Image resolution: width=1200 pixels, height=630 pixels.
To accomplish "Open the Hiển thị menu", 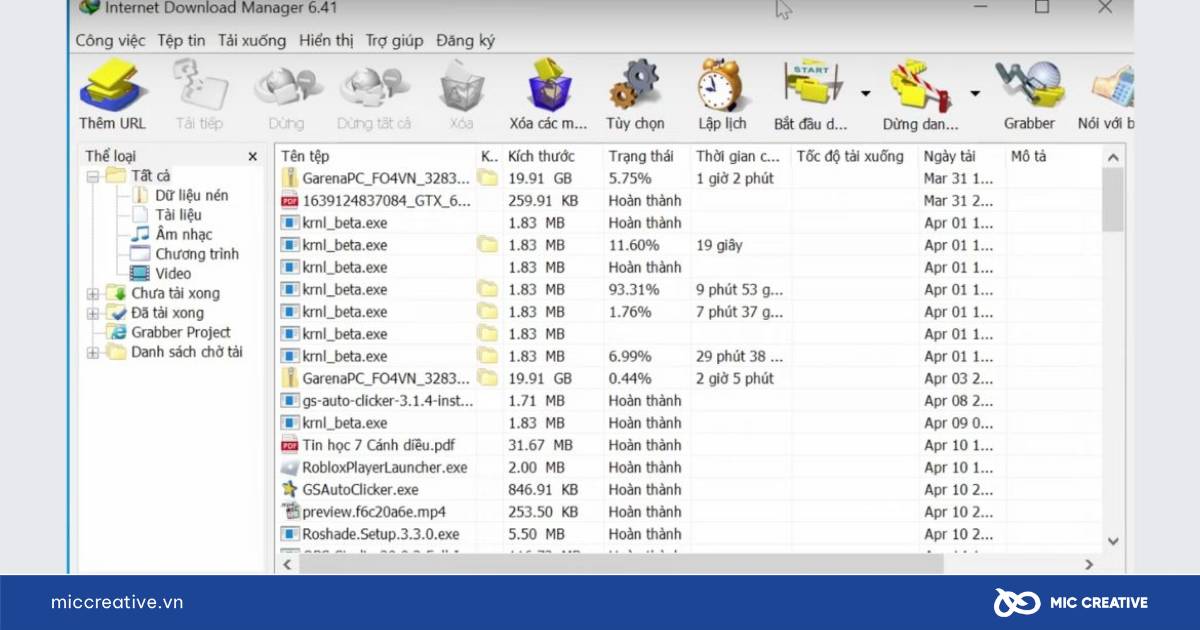I will (326, 41).
